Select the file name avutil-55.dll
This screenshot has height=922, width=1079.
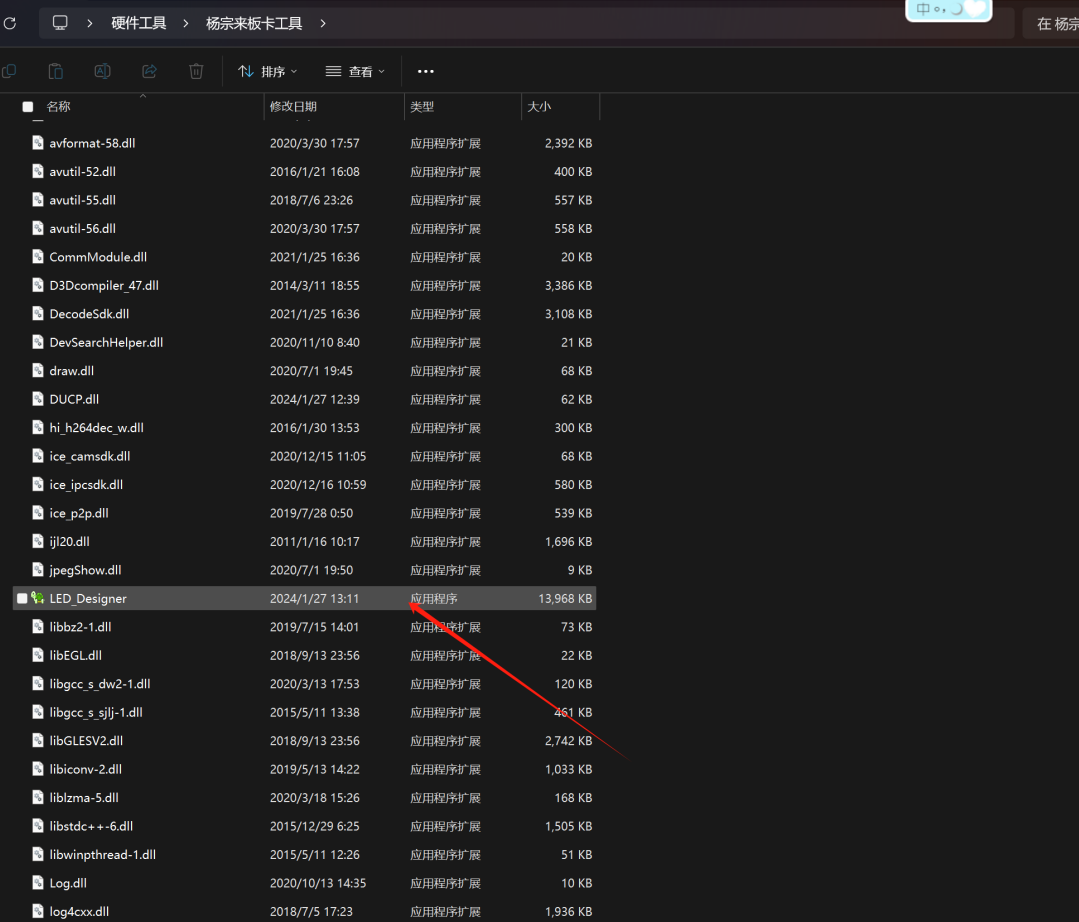tap(83, 200)
